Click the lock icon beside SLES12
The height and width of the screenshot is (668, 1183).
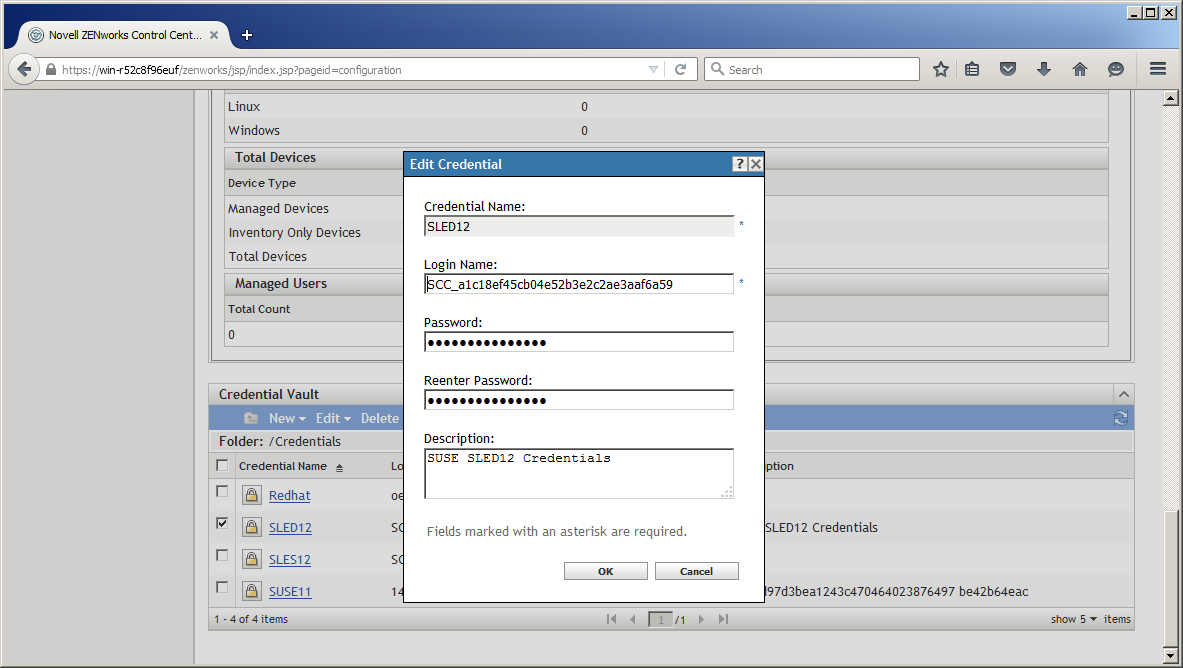(x=251, y=559)
